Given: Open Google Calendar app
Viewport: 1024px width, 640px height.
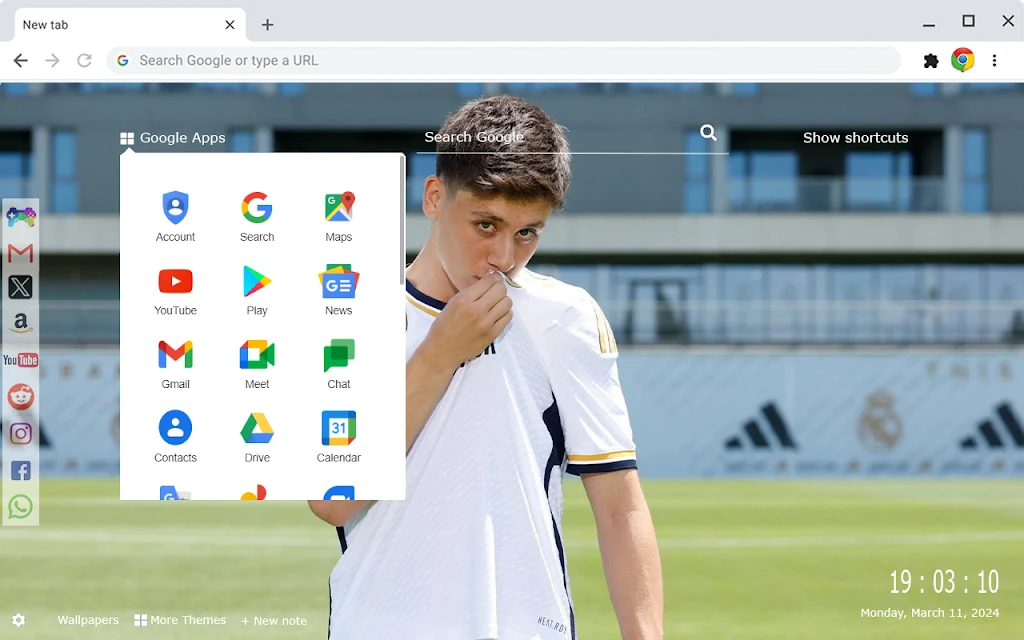Looking at the screenshot, I should [338, 438].
